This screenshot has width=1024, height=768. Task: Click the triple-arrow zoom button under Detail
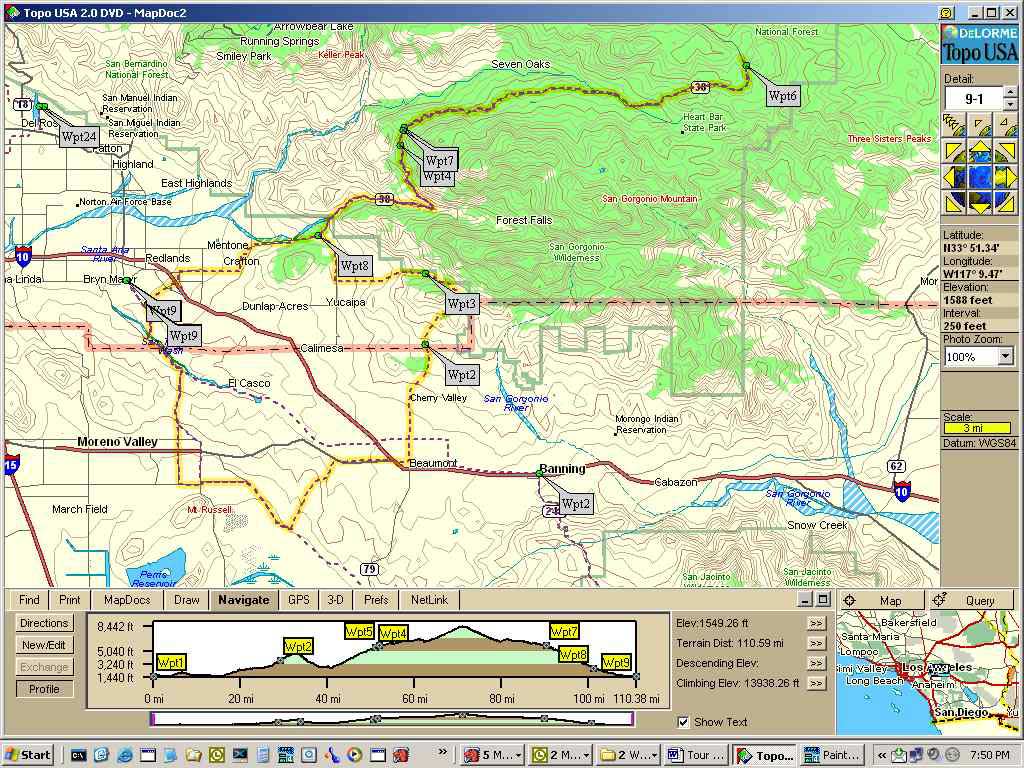click(x=954, y=124)
